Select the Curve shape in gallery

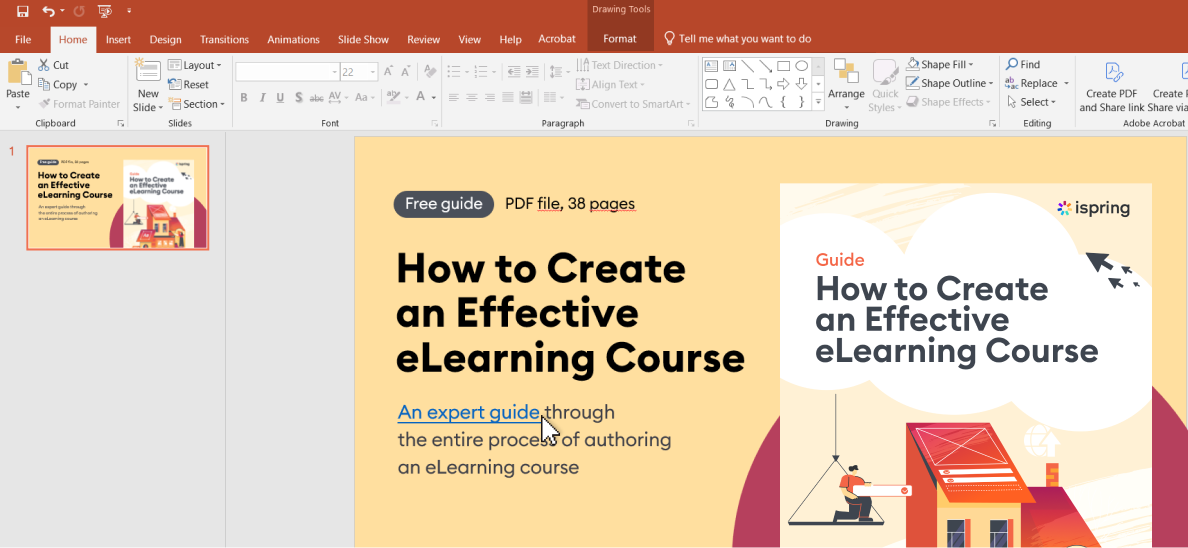(x=766, y=101)
